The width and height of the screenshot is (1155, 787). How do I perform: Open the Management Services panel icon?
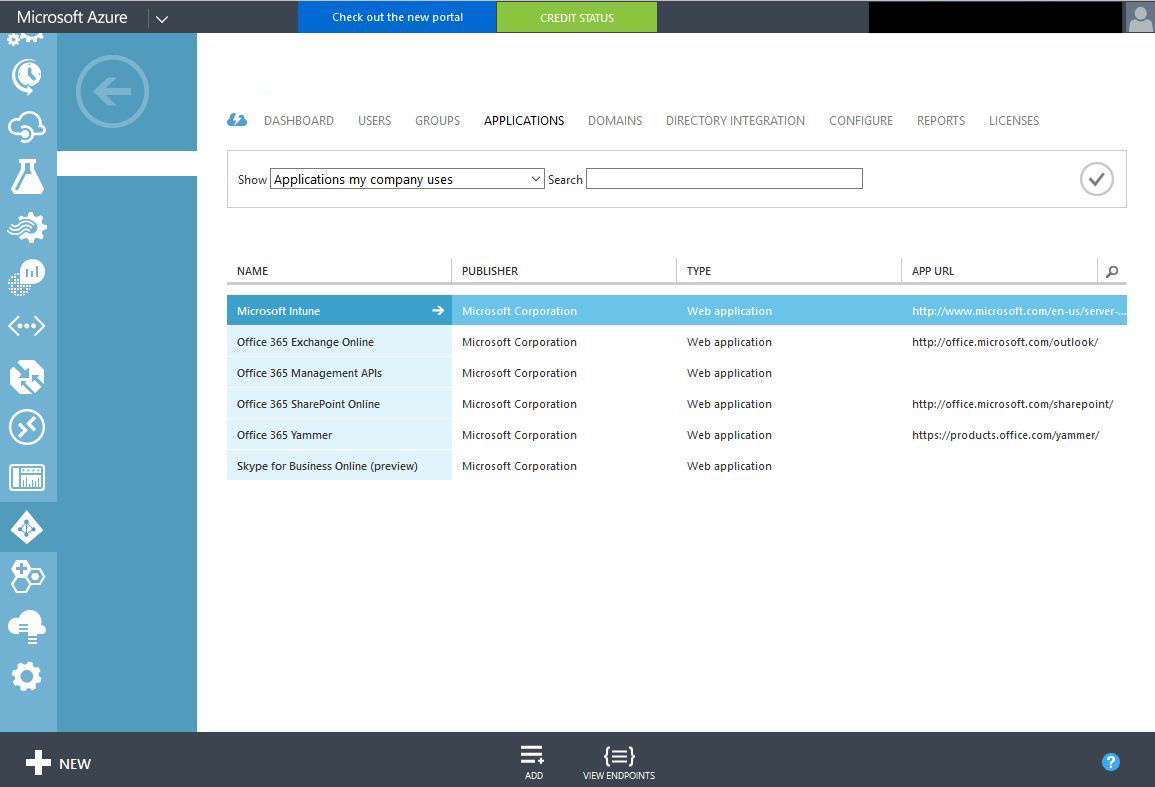[27, 478]
